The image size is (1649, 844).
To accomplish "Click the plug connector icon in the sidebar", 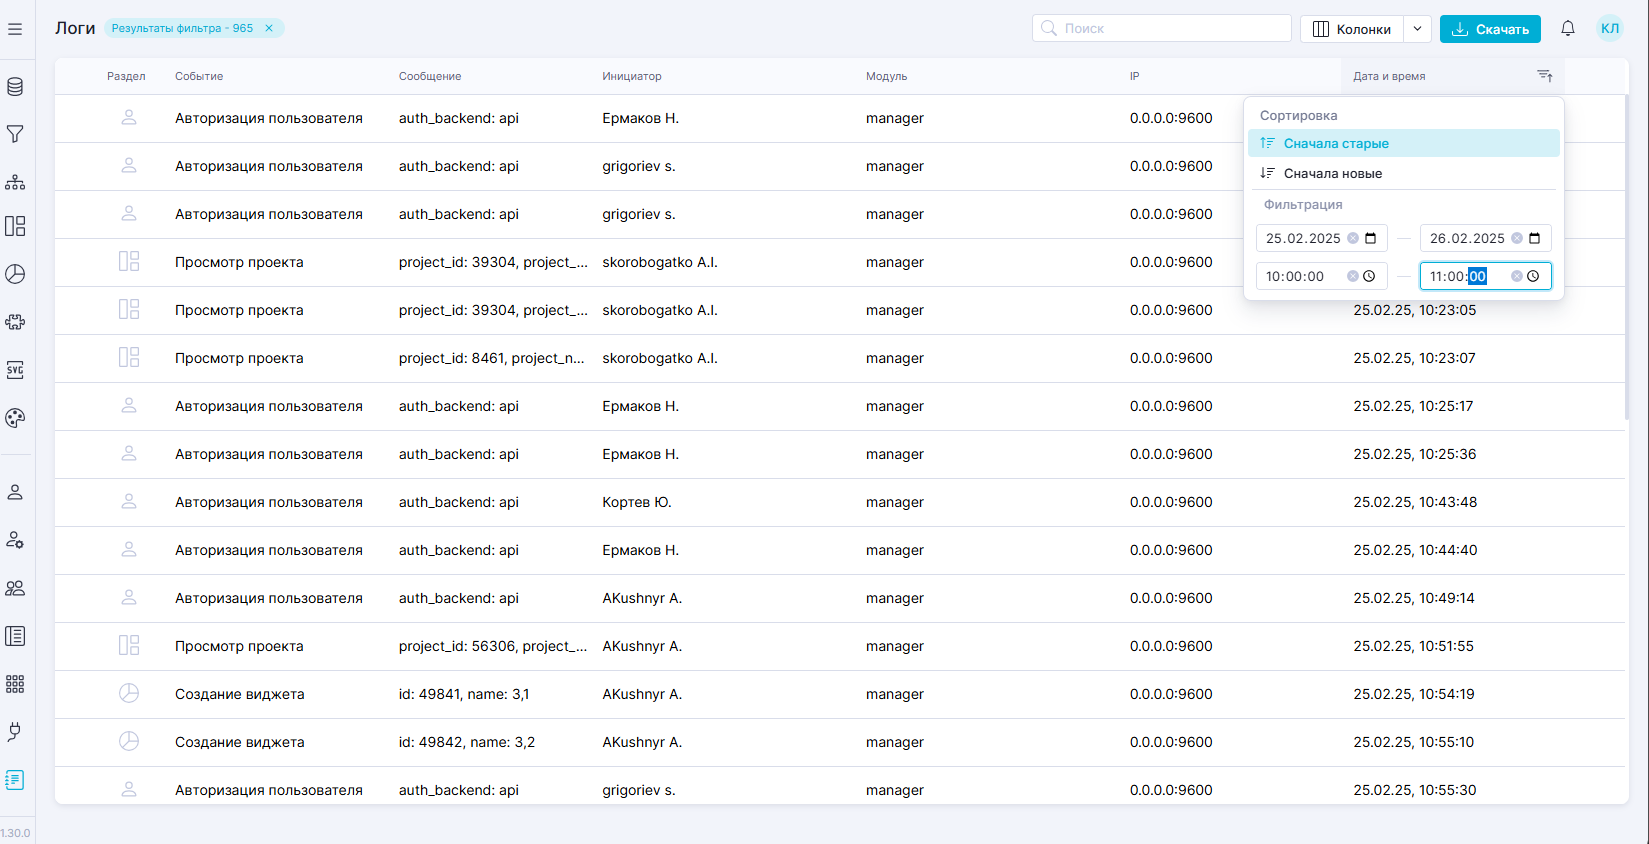I will tap(15, 731).
